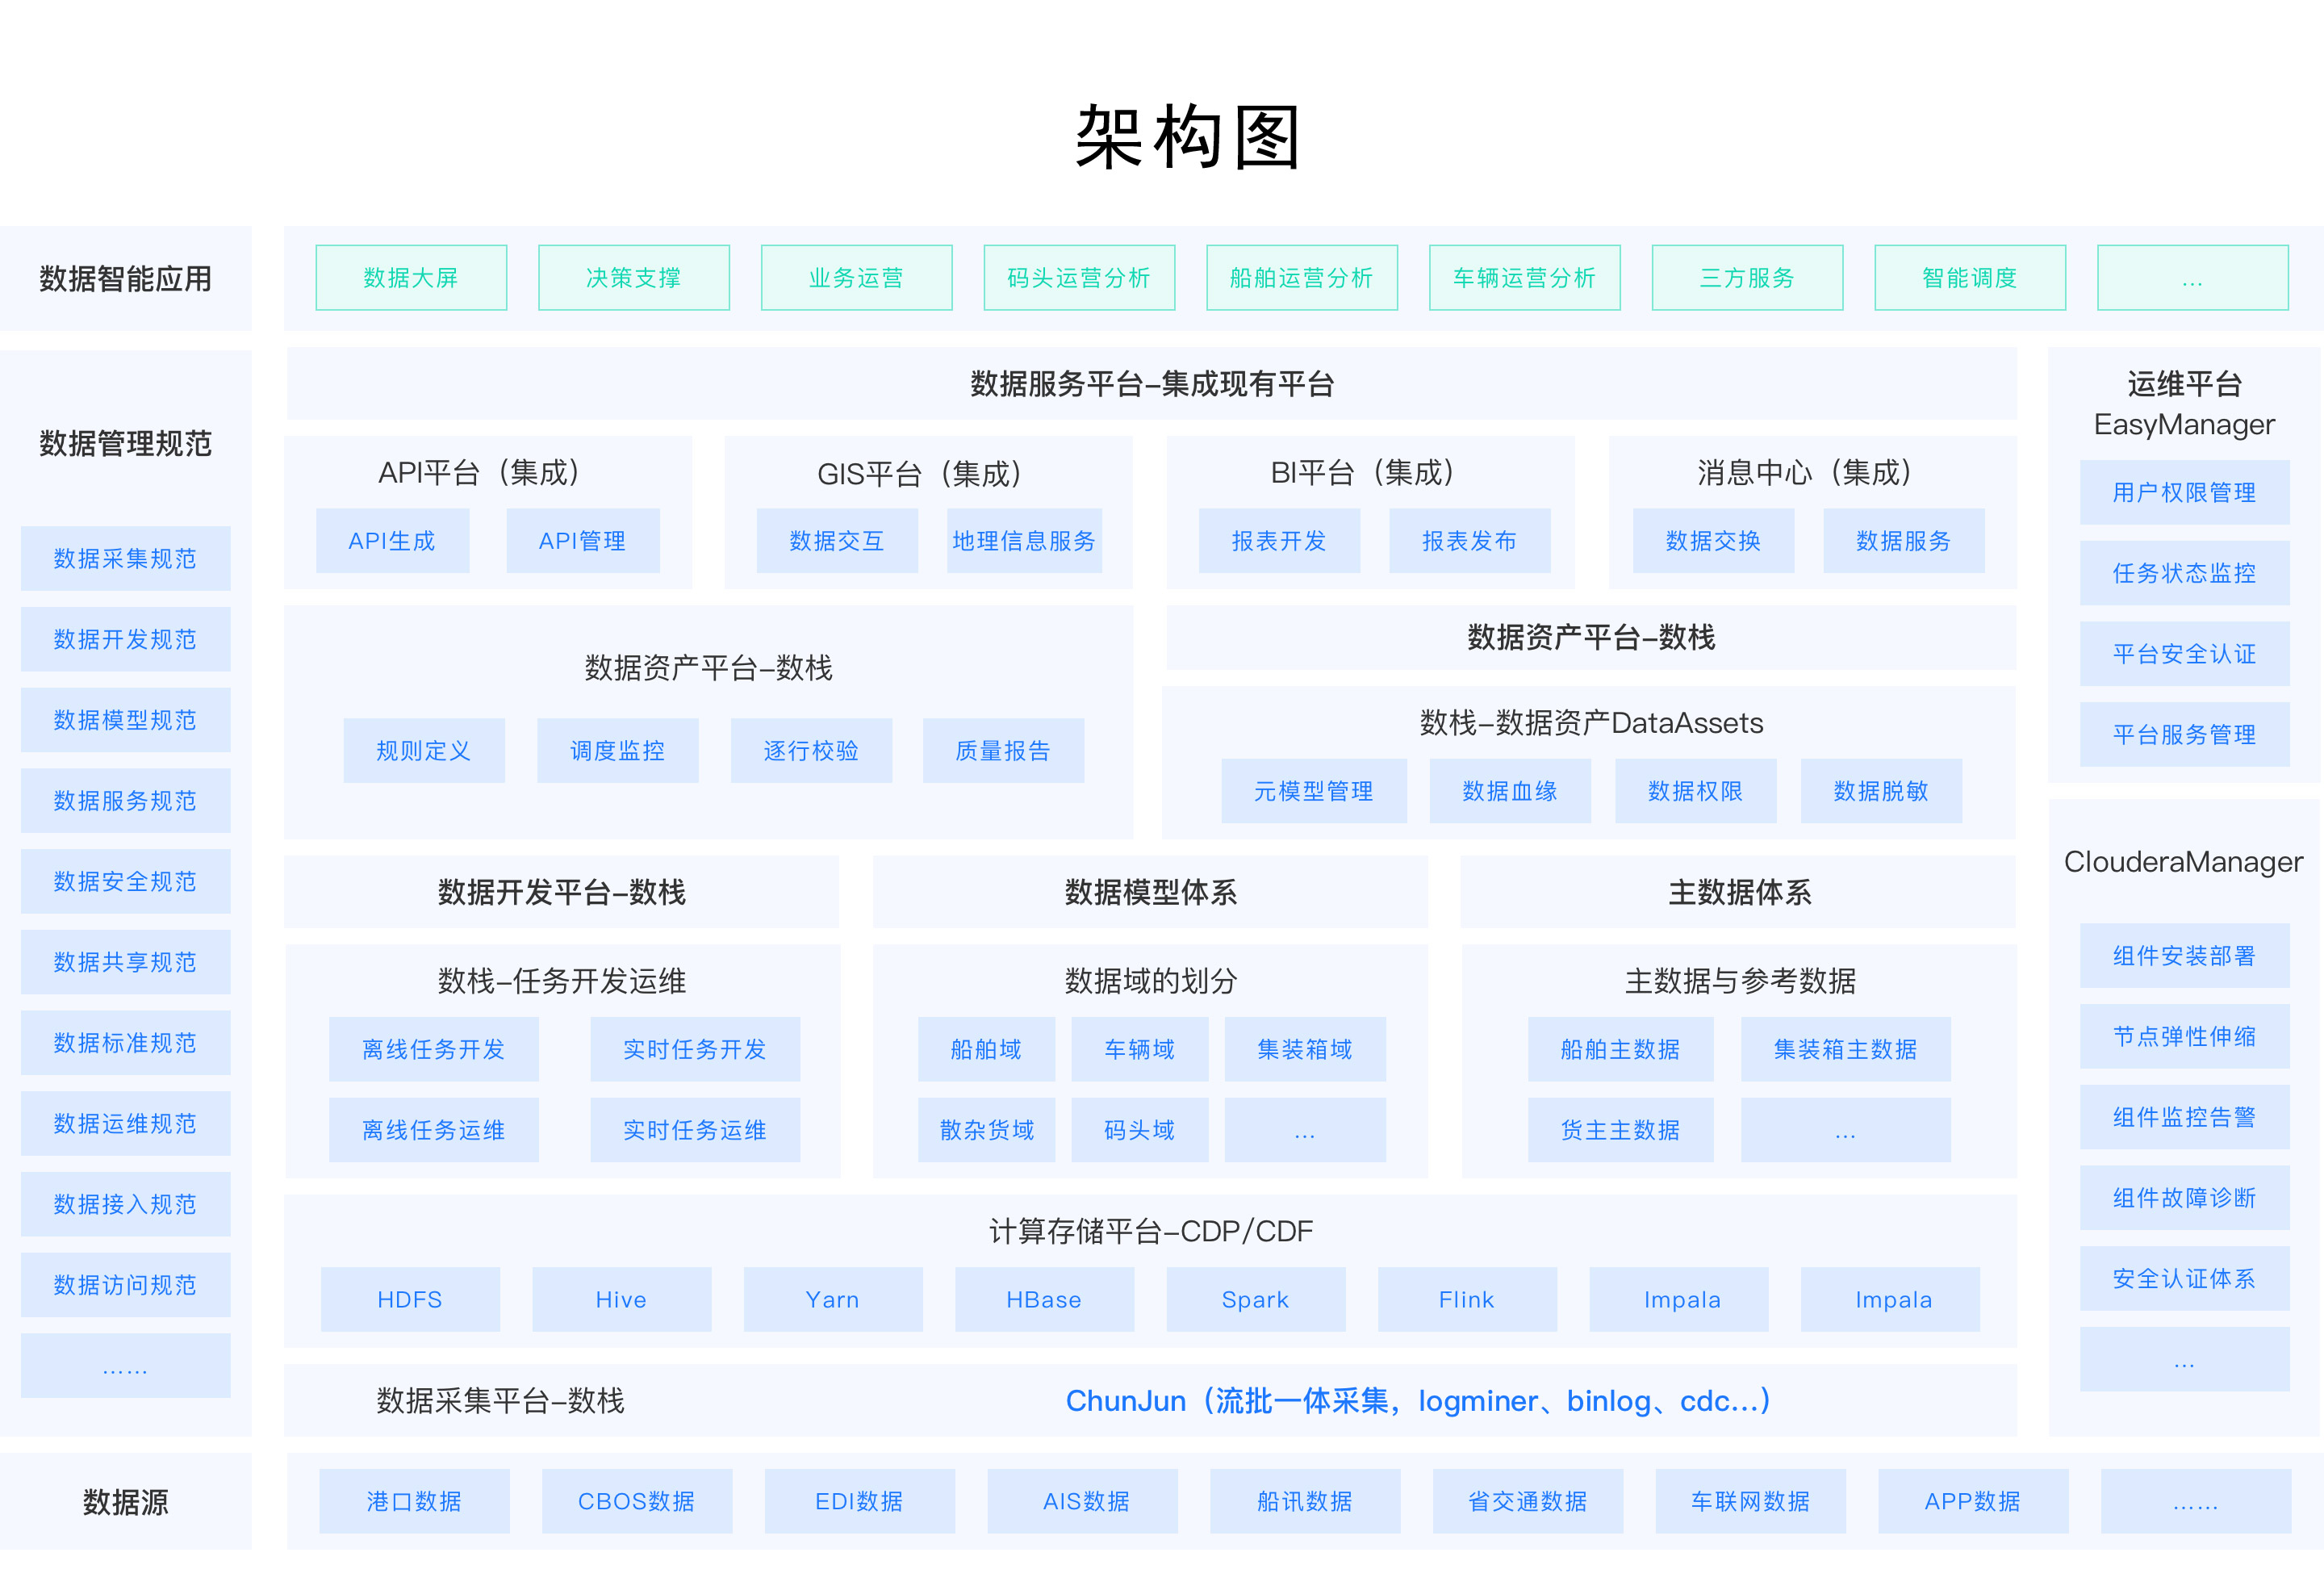The width and height of the screenshot is (2324, 1590).
Task: Select the Hive component block
Action: (x=621, y=1299)
